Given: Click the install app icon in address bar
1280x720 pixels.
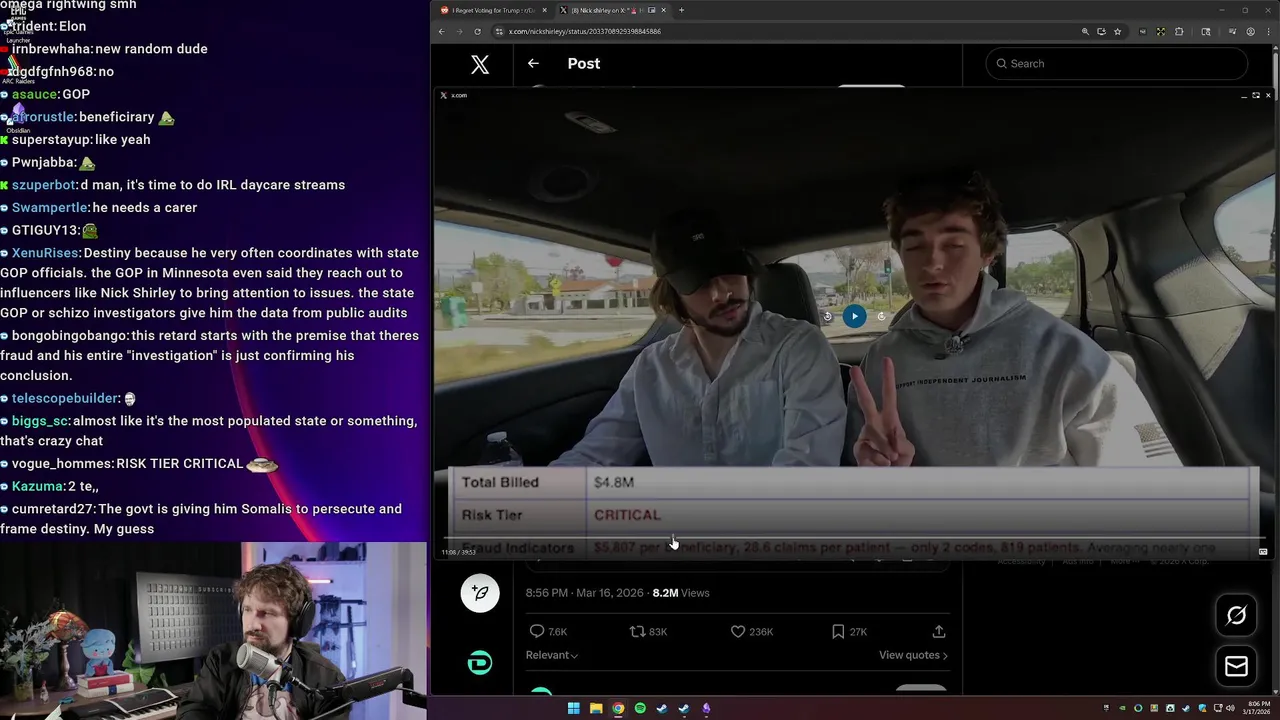Looking at the screenshot, I should point(1101,31).
